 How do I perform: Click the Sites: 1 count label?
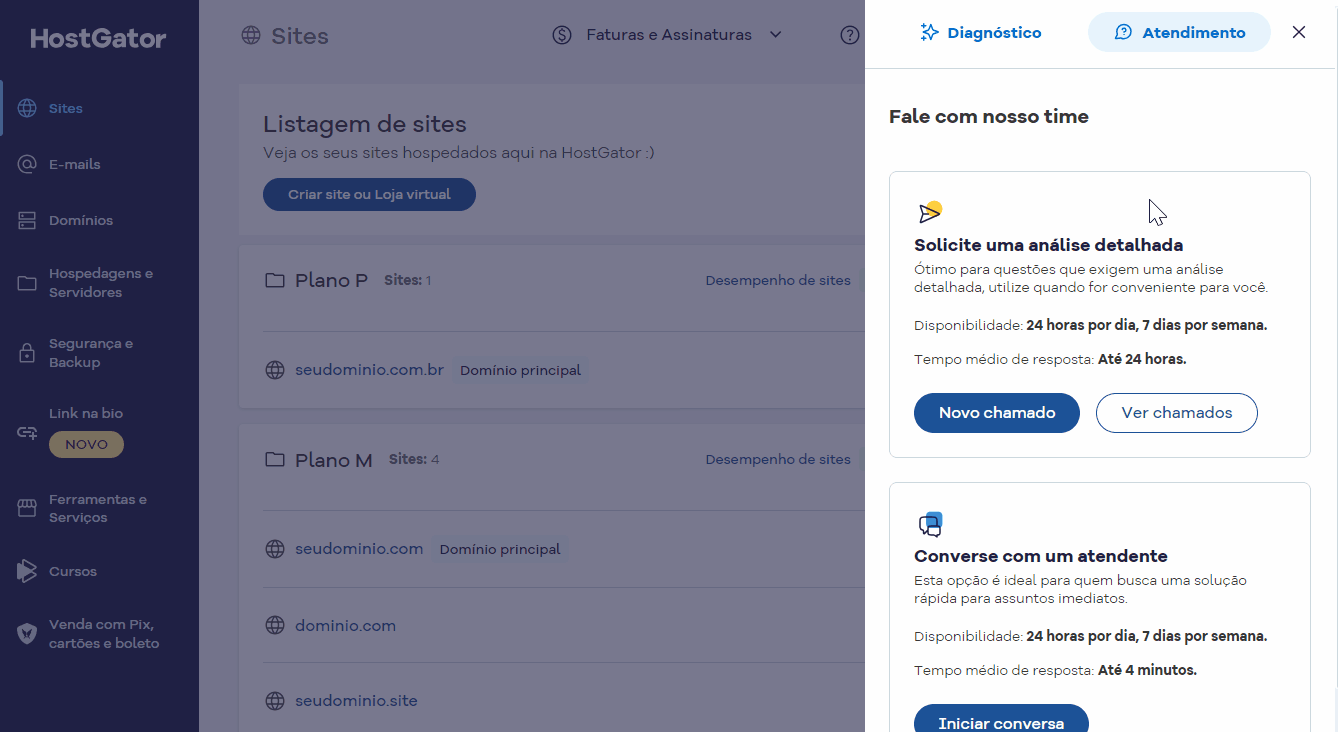coord(408,280)
